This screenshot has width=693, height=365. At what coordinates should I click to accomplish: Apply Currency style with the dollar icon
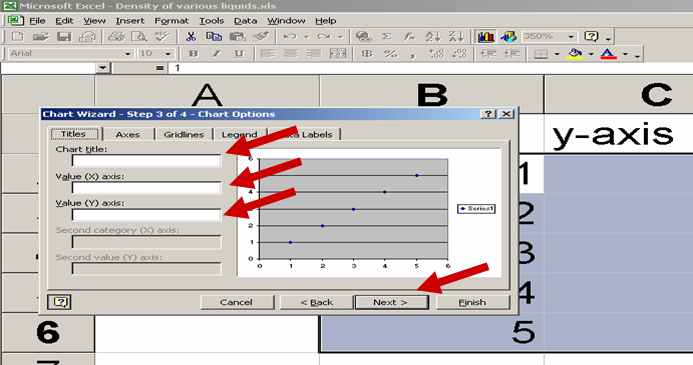click(367, 54)
